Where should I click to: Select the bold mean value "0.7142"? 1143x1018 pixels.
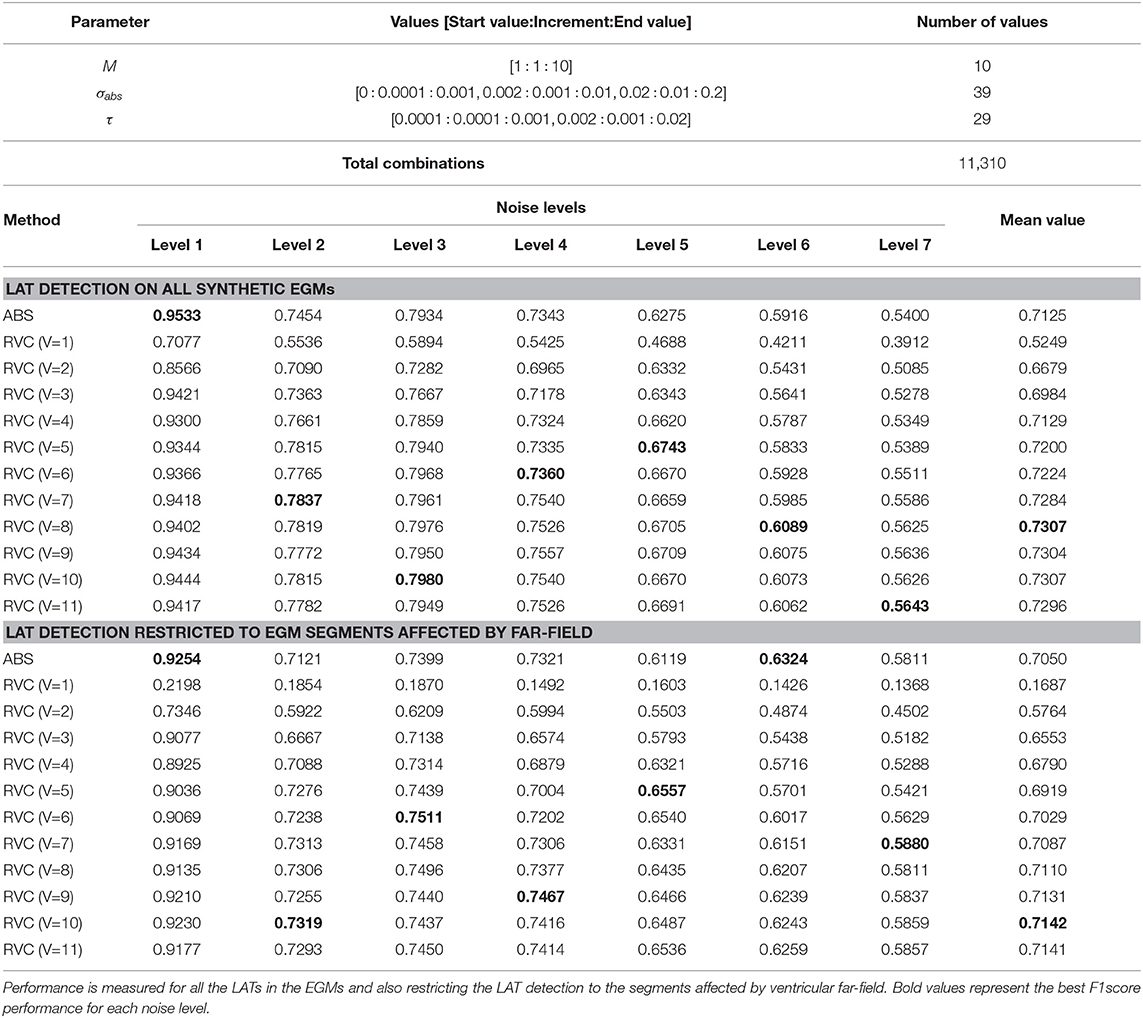tap(1042, 923)
